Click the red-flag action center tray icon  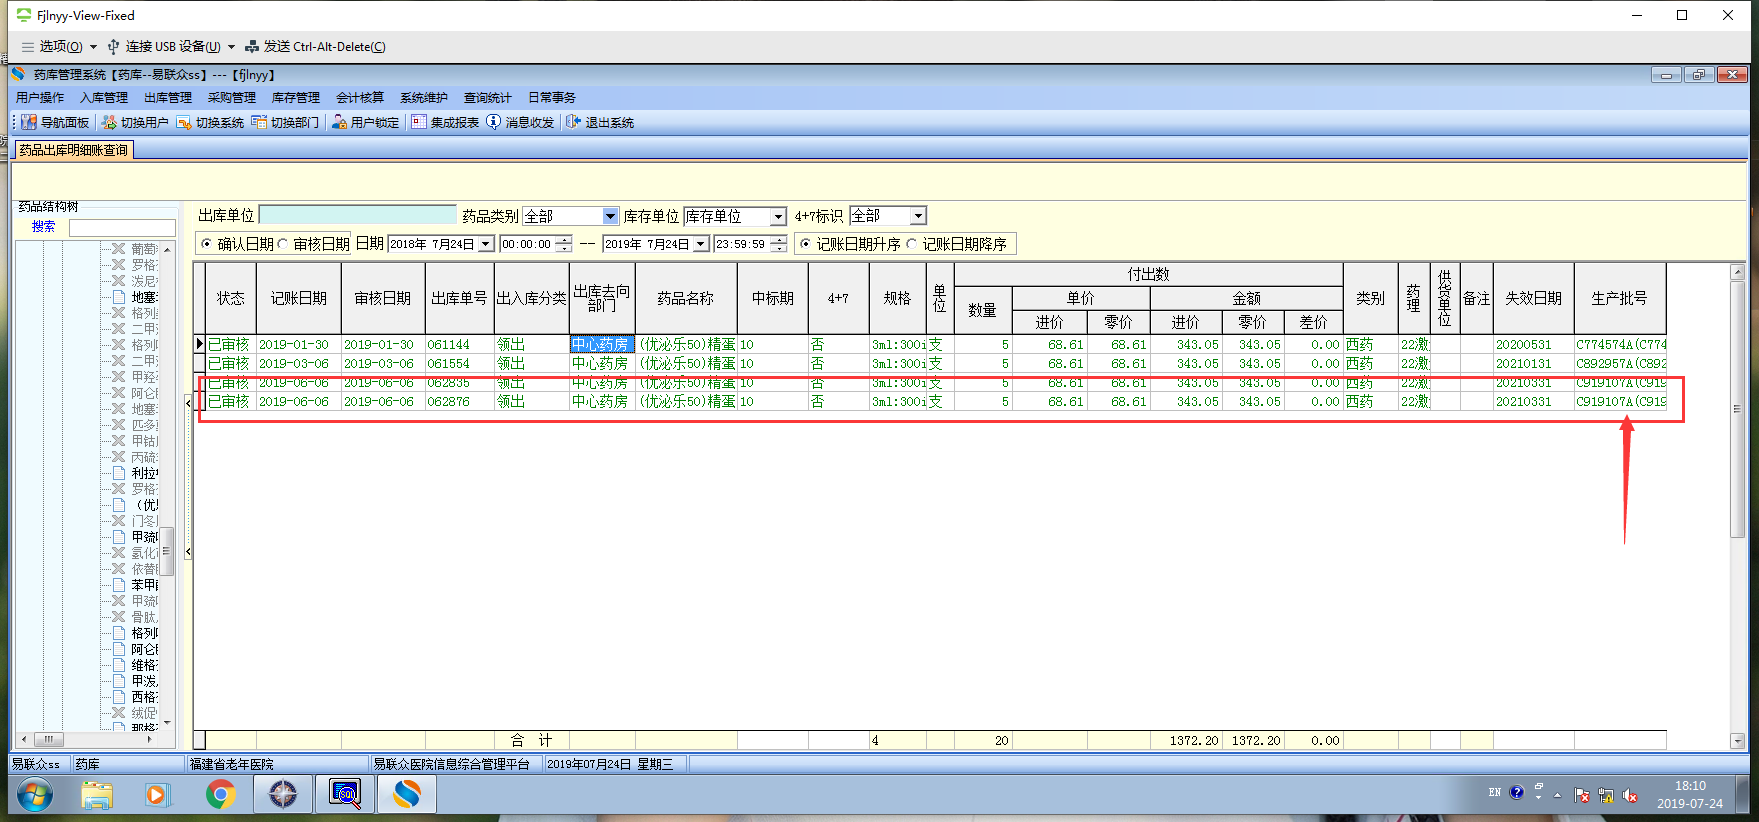coord(1582,796)
